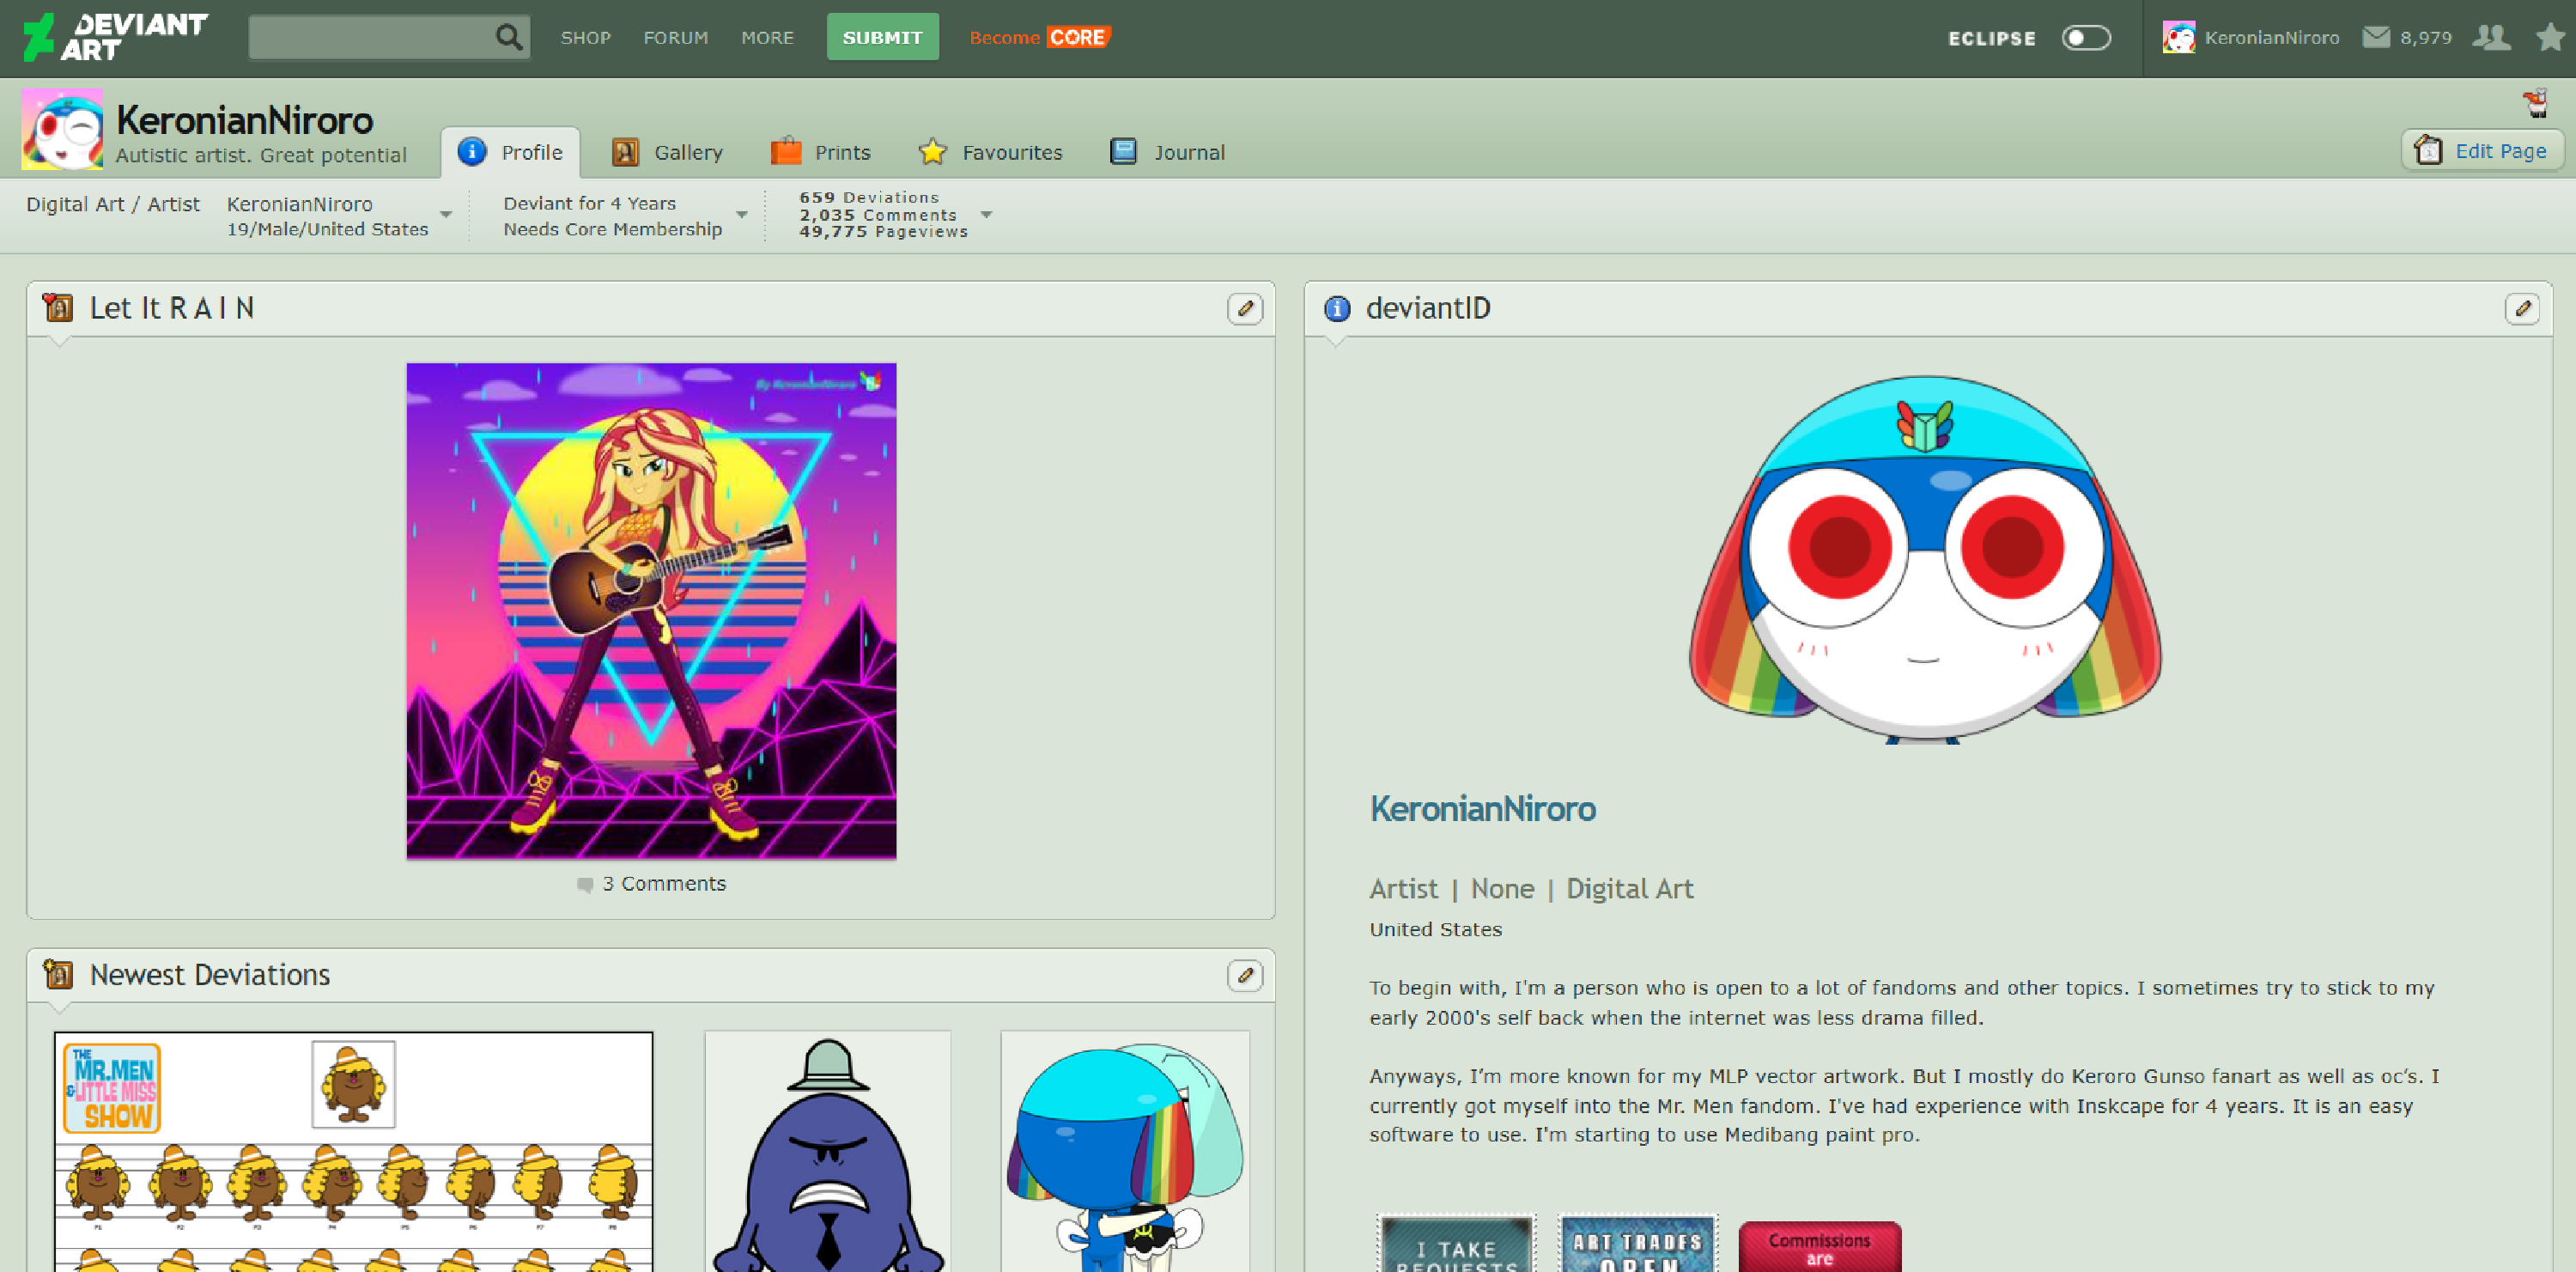
Task: Open the FORUM menu item
Action: 676,38
